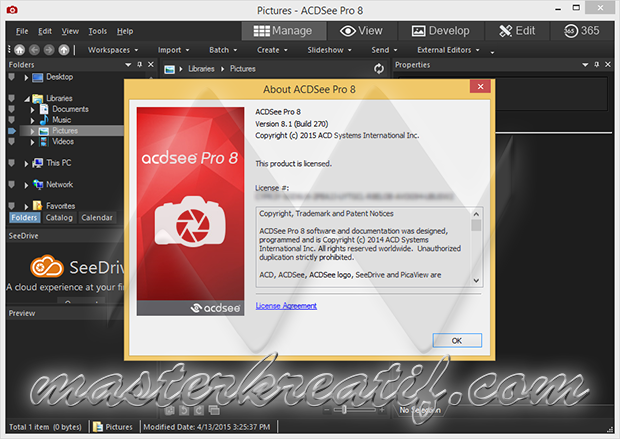The image size is (620, 439).
Task: Open the Create dropdown
Action: [272, 50]
